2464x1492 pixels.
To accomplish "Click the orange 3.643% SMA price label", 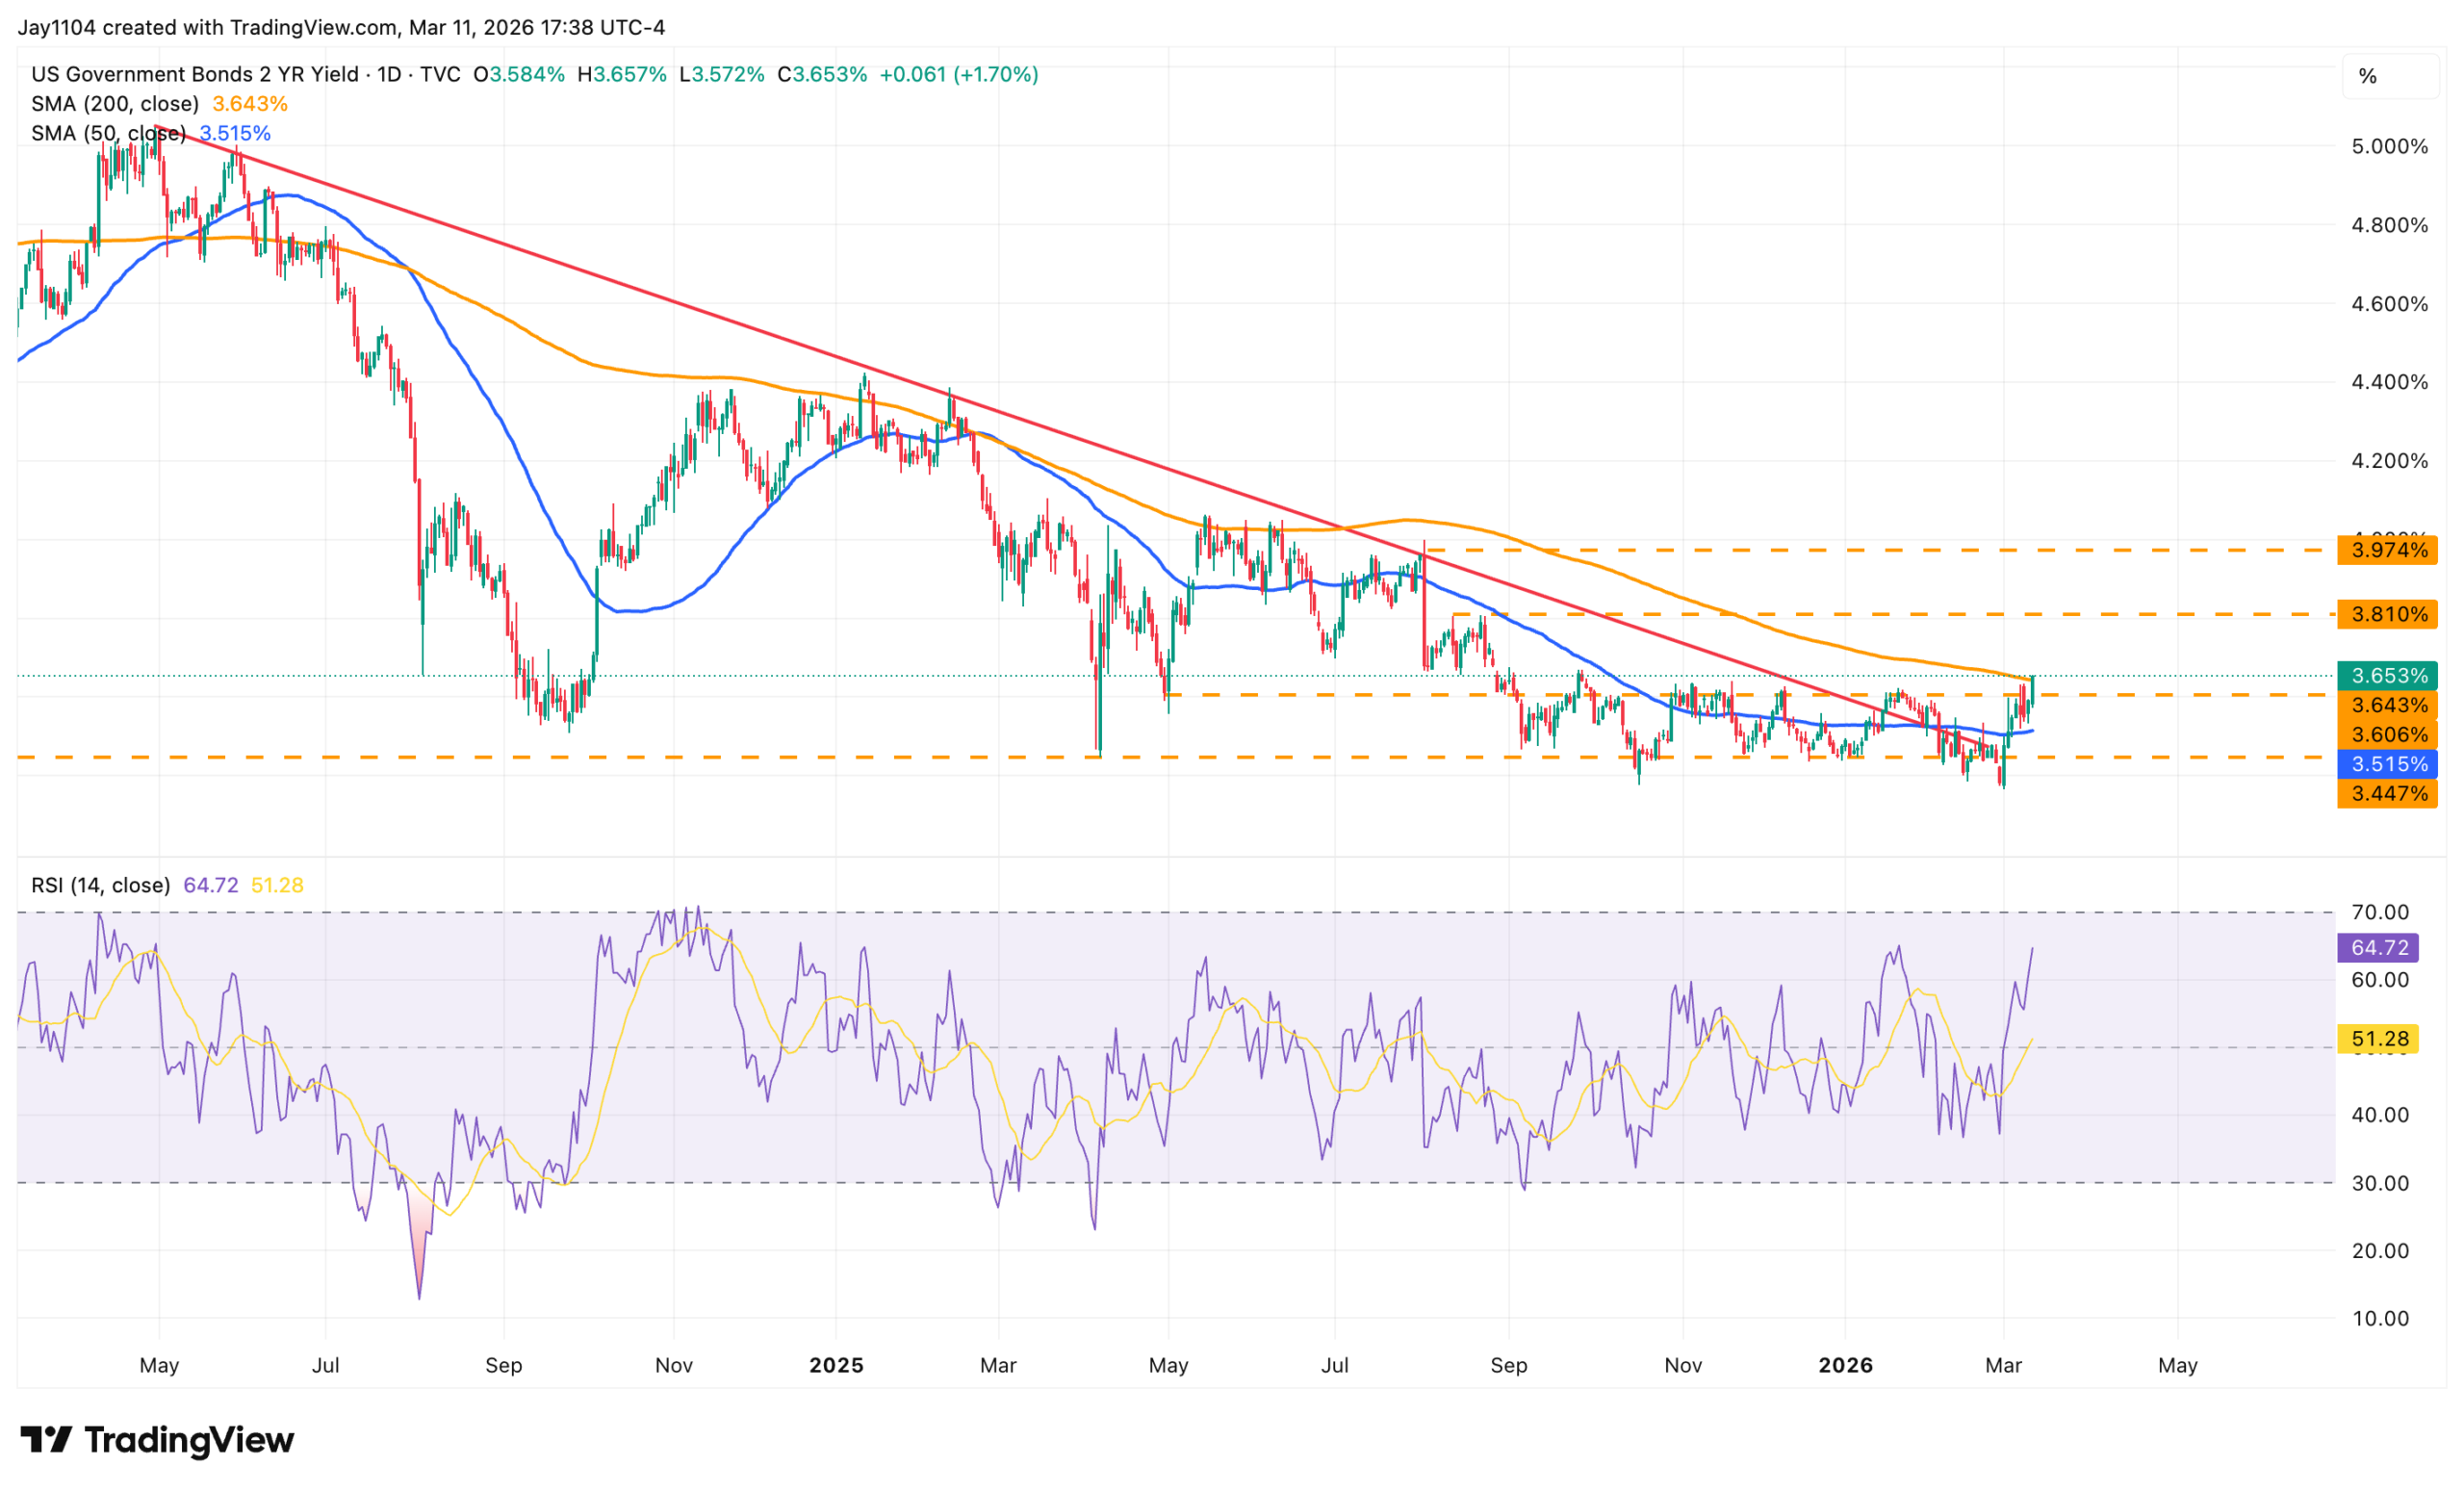I will pos(2387,705).
